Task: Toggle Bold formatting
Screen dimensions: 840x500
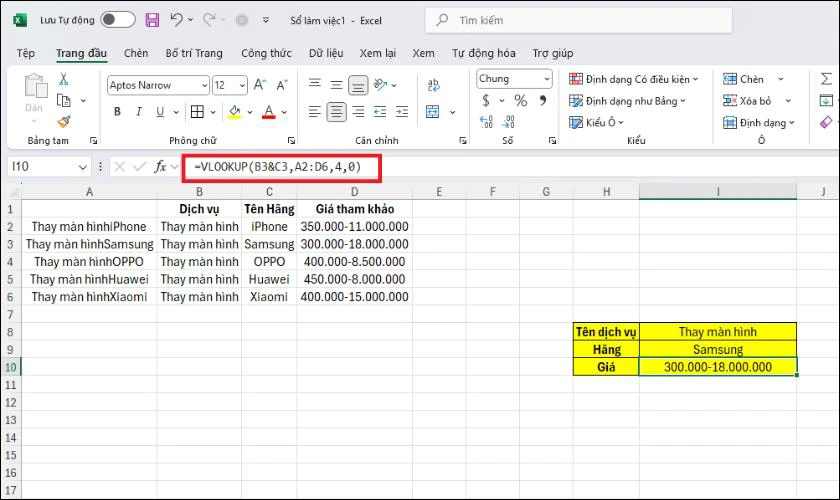Action: pos(117,111)
